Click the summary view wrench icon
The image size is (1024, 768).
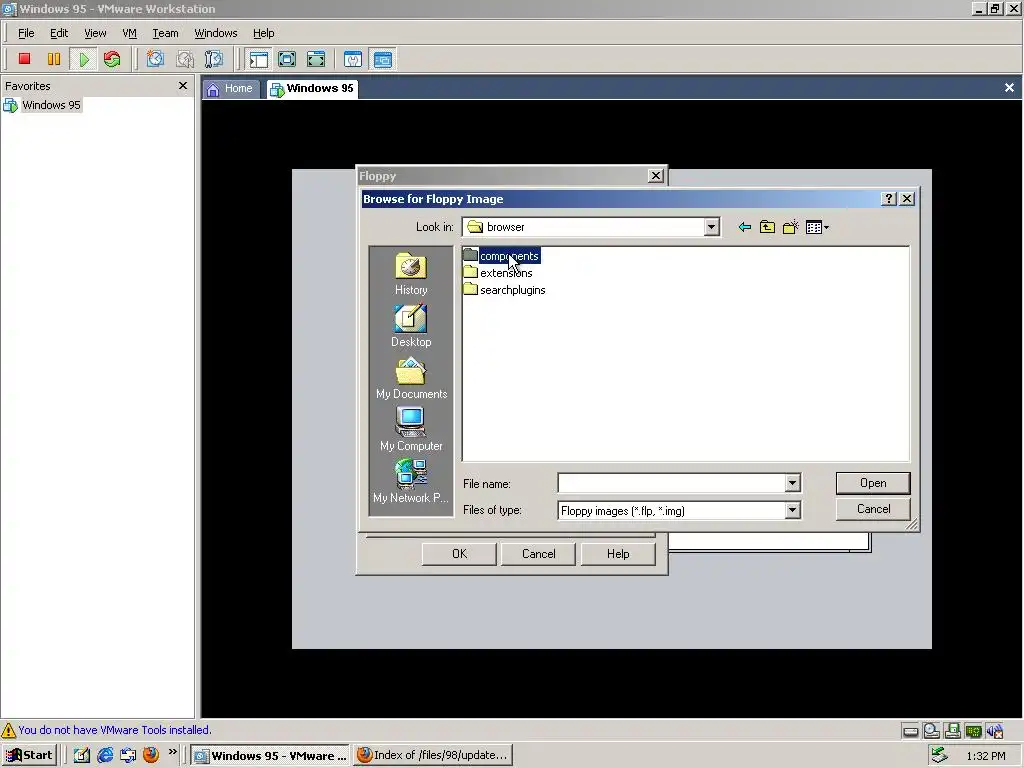coord(353,59)
